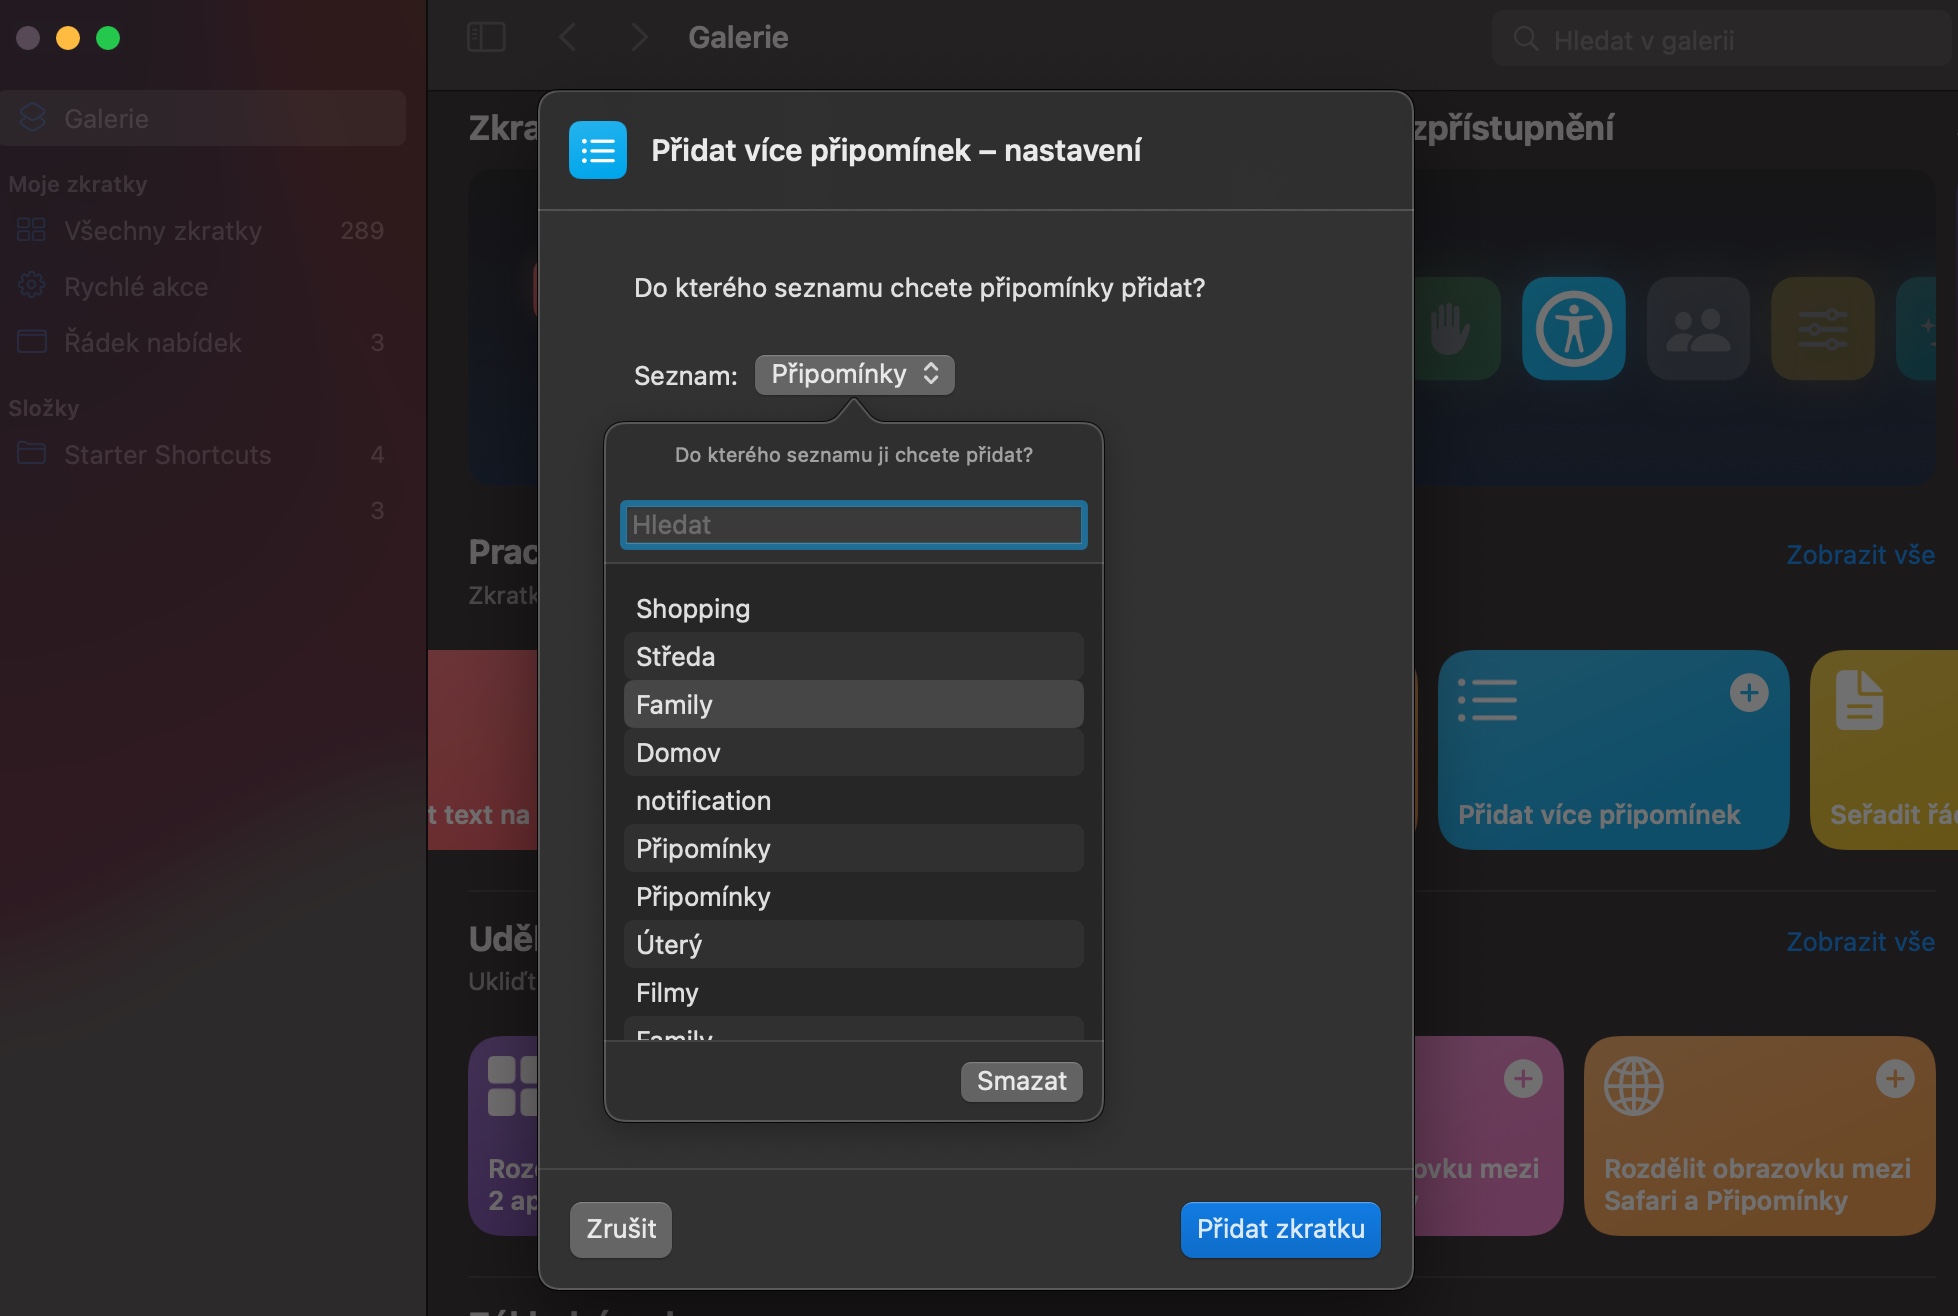Open Starter Shortcuts folder in sidebar
Image resolution: width=1958 pixels, height=1316 pixels.
pos(168,455)
